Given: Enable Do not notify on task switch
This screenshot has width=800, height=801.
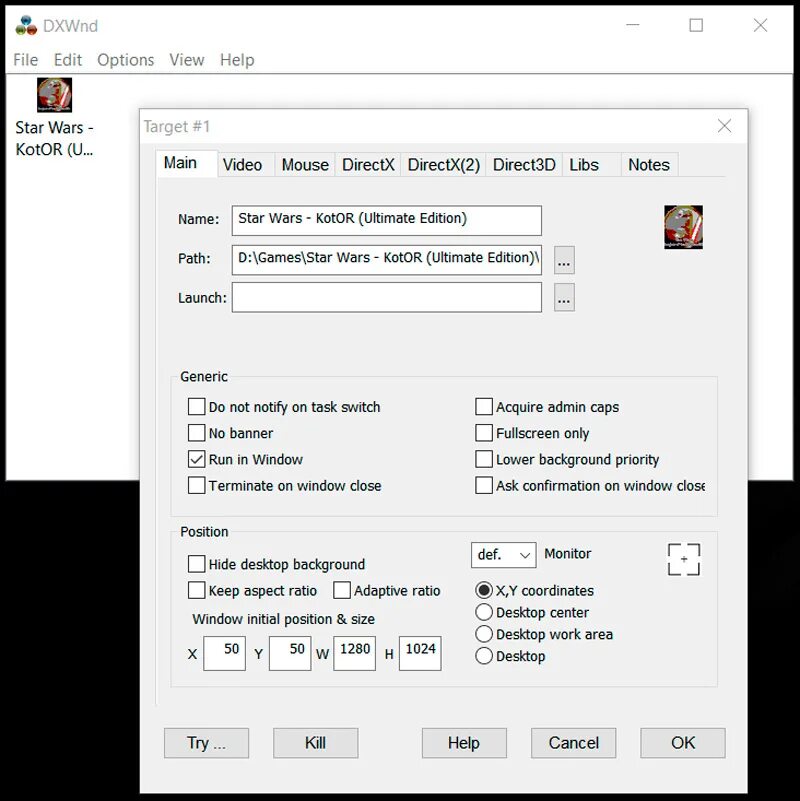Looking at the screenshot, I should [196, 407].
